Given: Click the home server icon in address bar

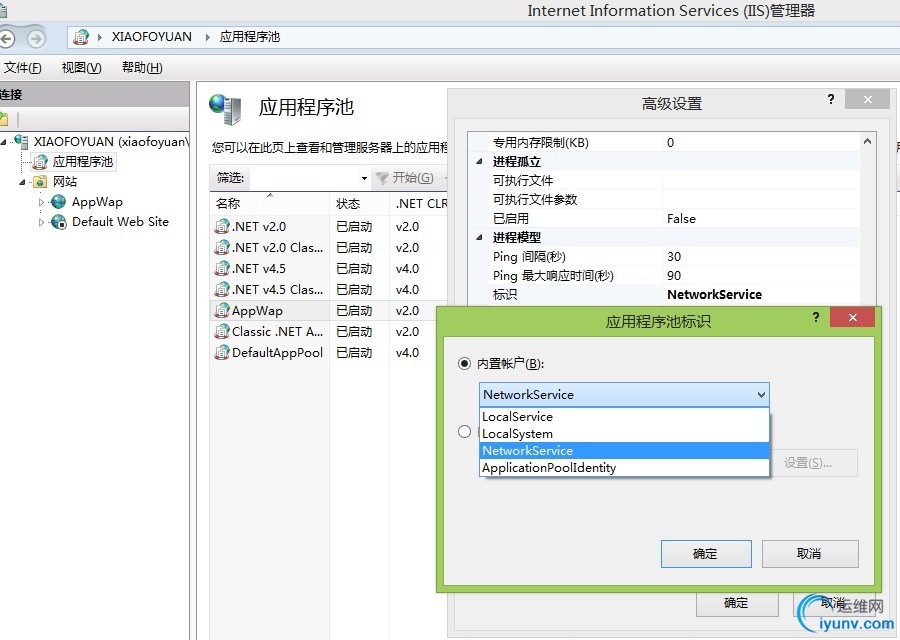Looking at the screenshot, I should (82, 37).
